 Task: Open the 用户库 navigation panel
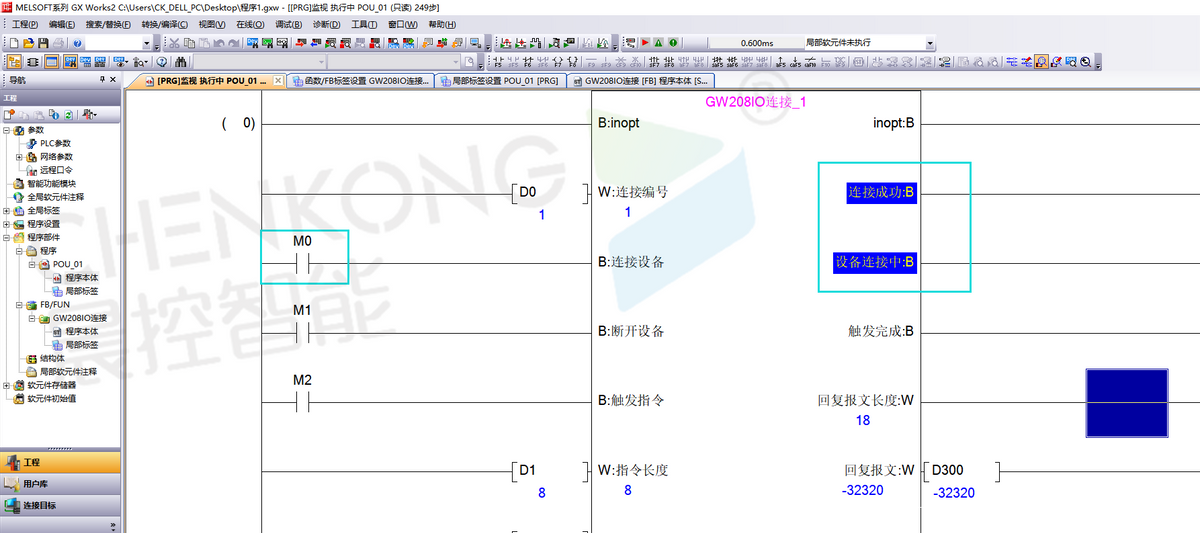[34, 484]
